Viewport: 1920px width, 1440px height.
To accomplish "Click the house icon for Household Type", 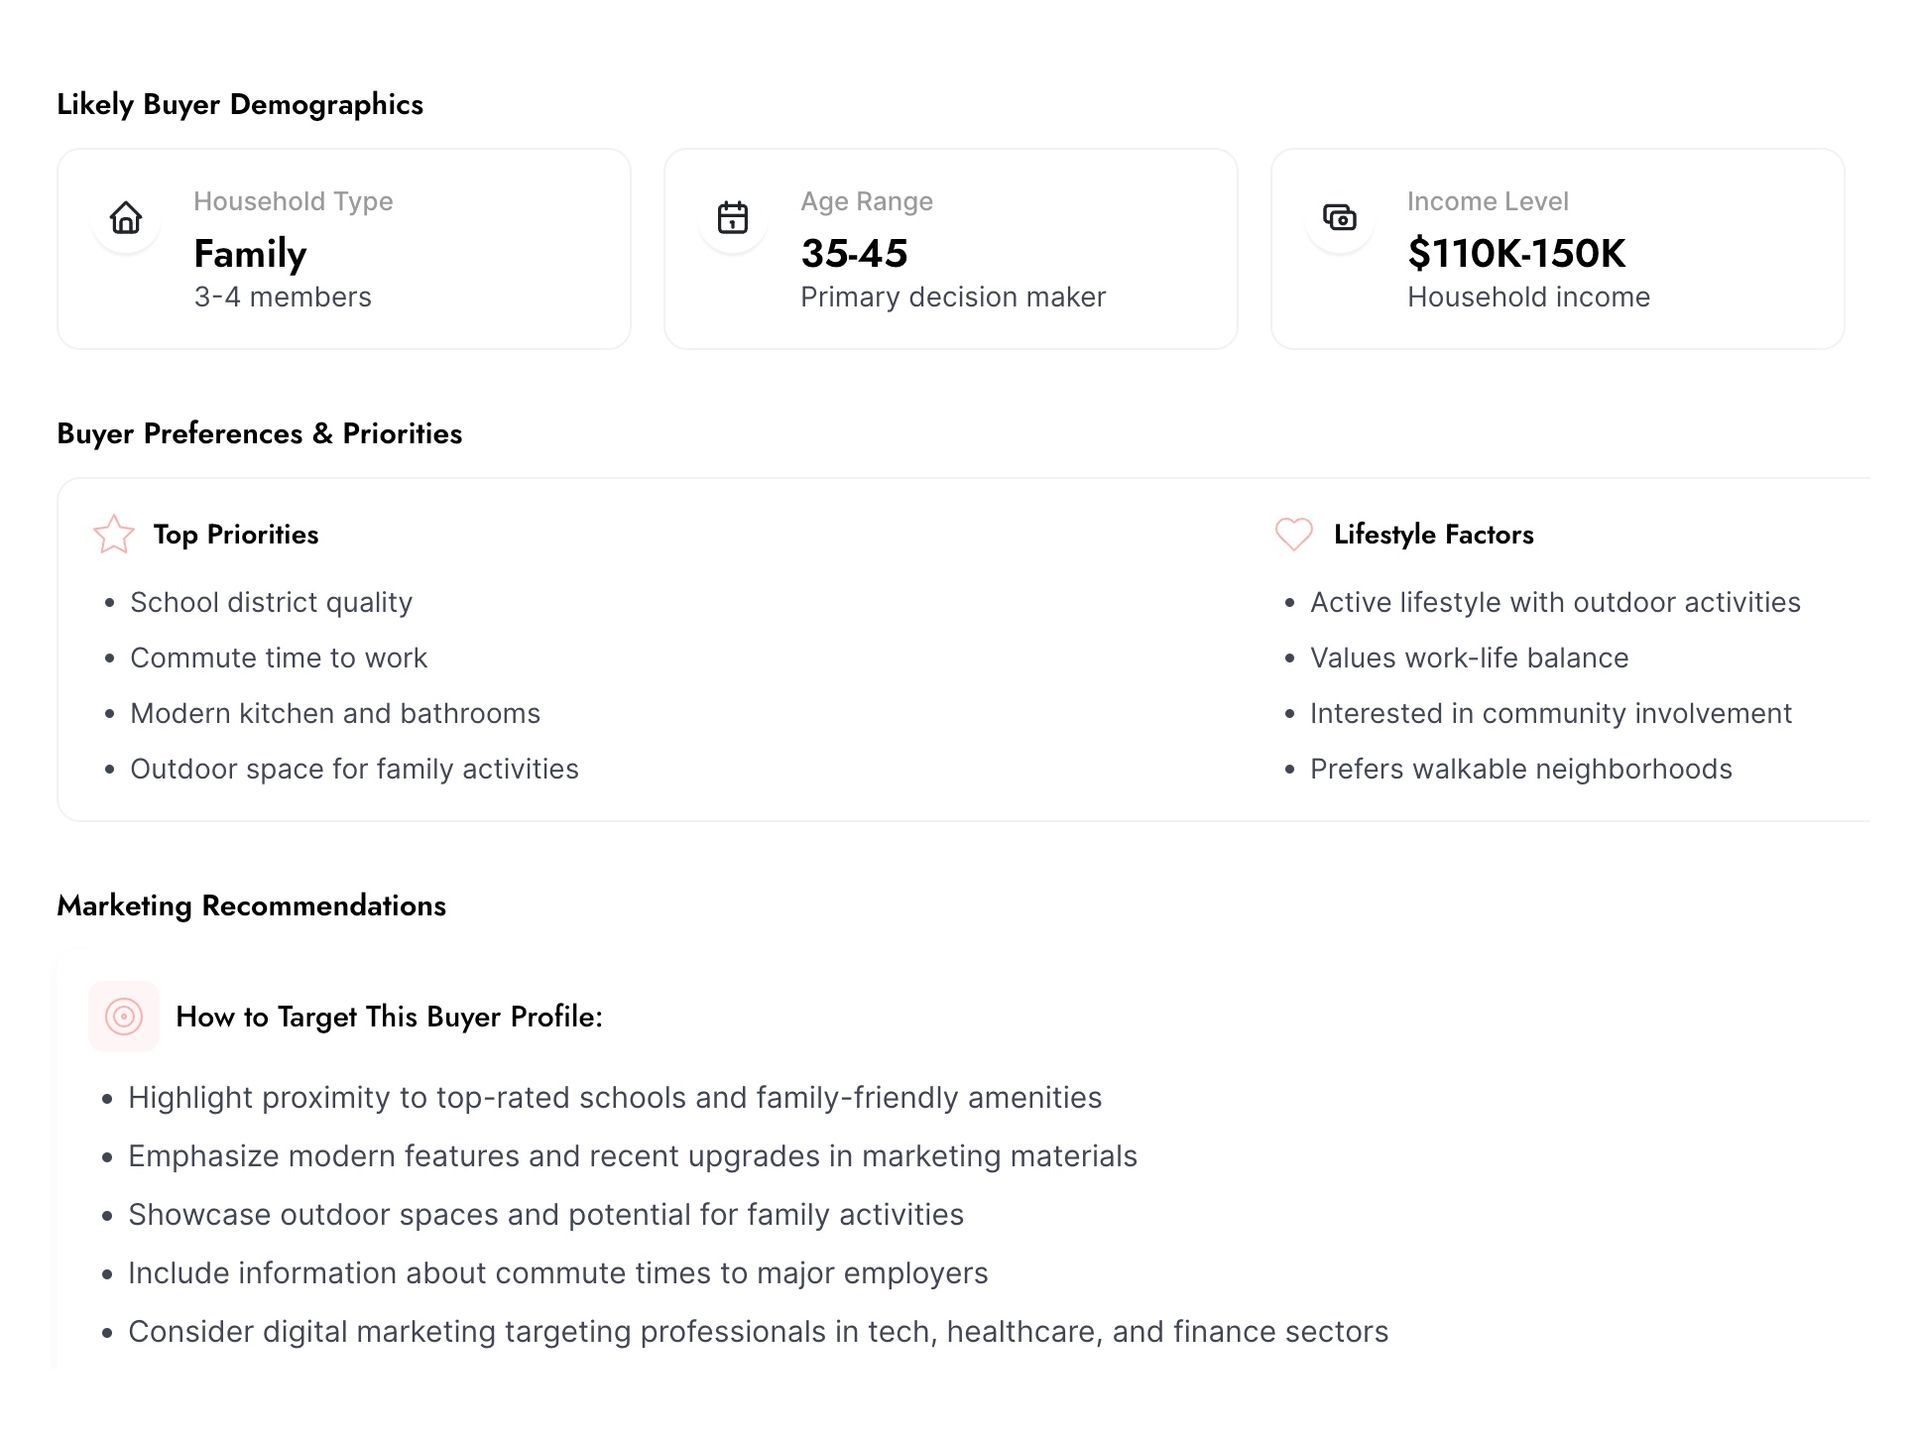I will pyautogui.click(x=126, y=218).
